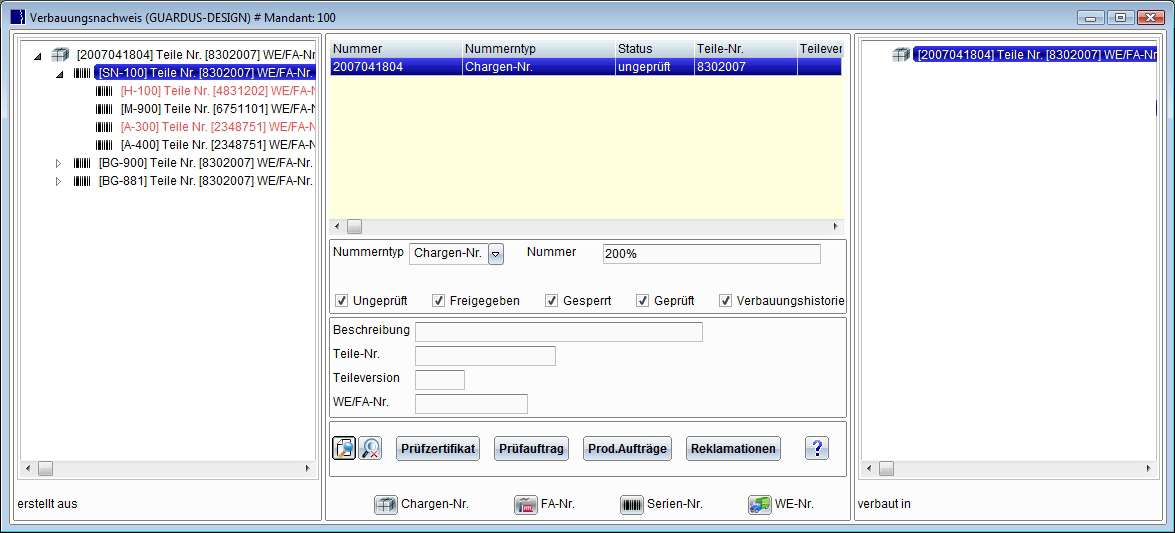
Task: Click the FA-Nr. factory icon
Action: (525, 505)
